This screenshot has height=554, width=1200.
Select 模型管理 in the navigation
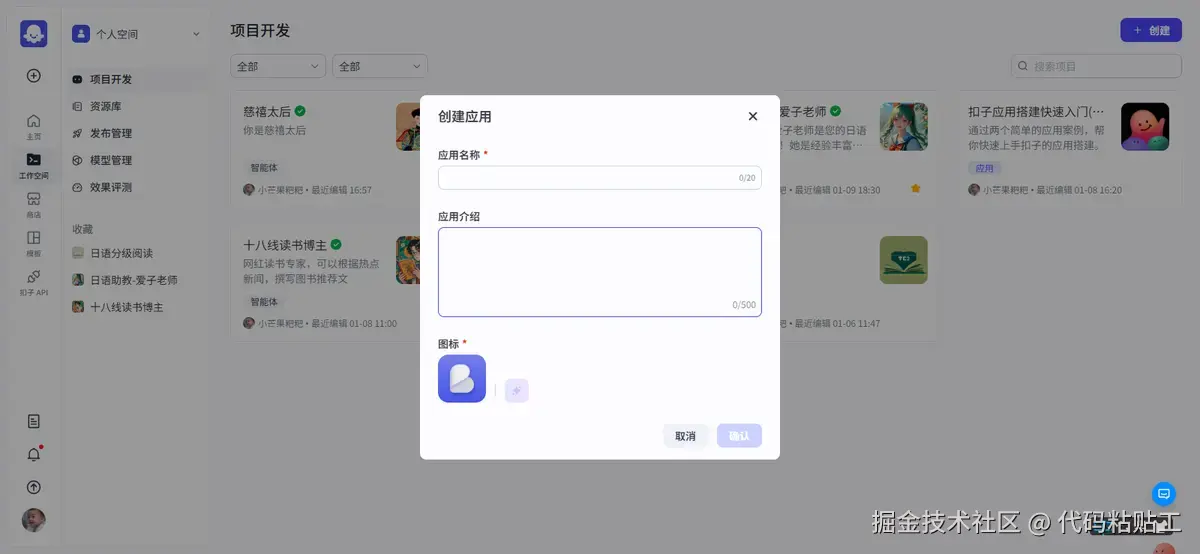(137, 160)
